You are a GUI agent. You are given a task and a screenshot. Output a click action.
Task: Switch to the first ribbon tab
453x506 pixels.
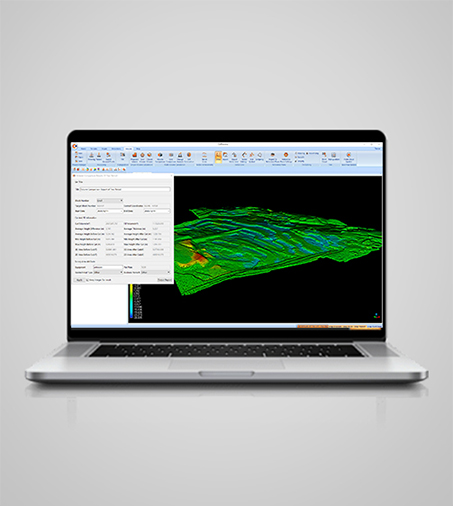tap(83, 149)
